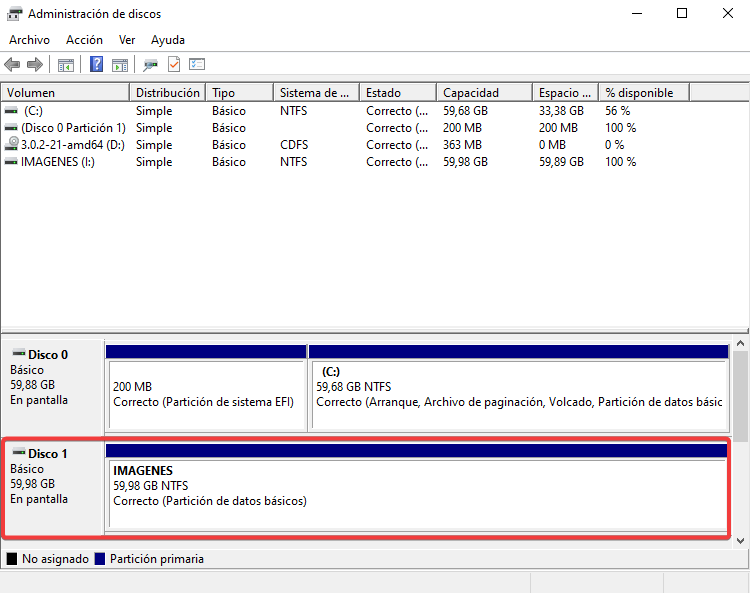The image size is (750, 593).
Task: Toggle the action pane toolbar icon
Action: pos(120,65)
